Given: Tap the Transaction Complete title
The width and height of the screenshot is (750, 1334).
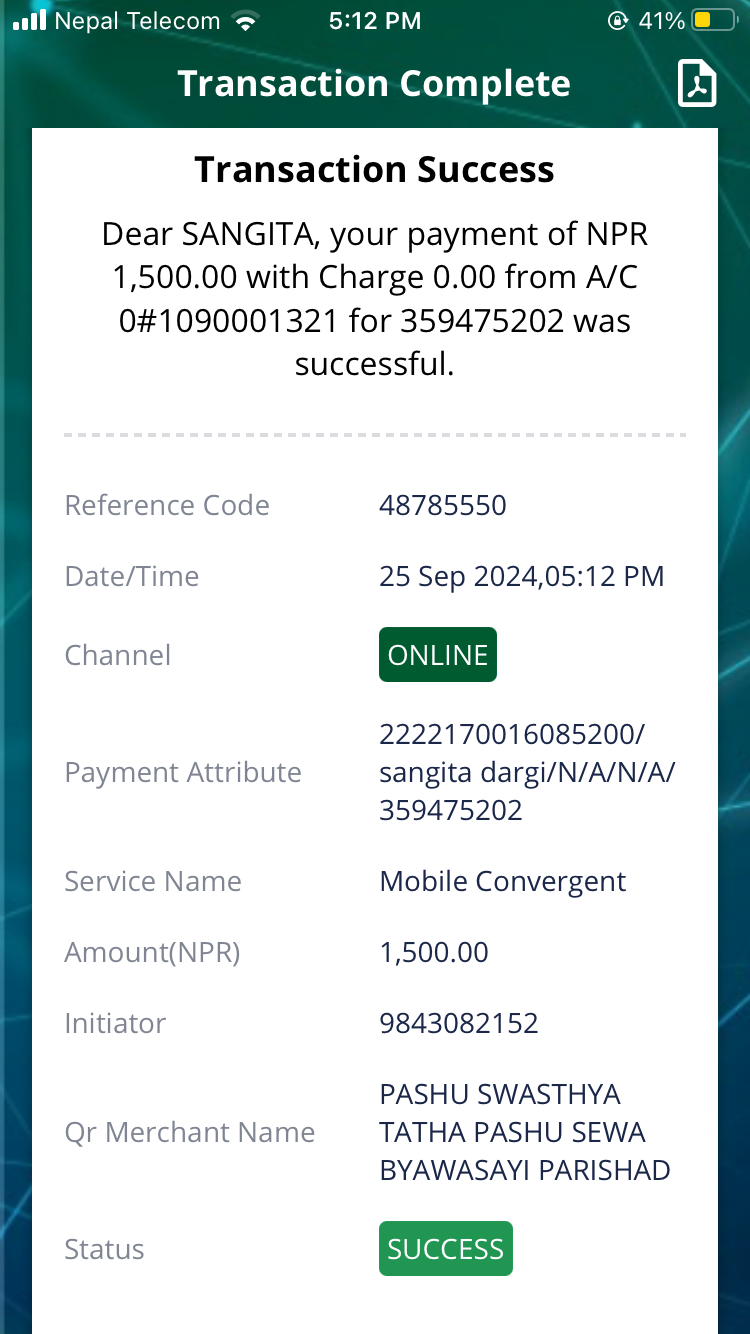Looking at the screenshot, I should pyautogui.click(x=374, y=84).
